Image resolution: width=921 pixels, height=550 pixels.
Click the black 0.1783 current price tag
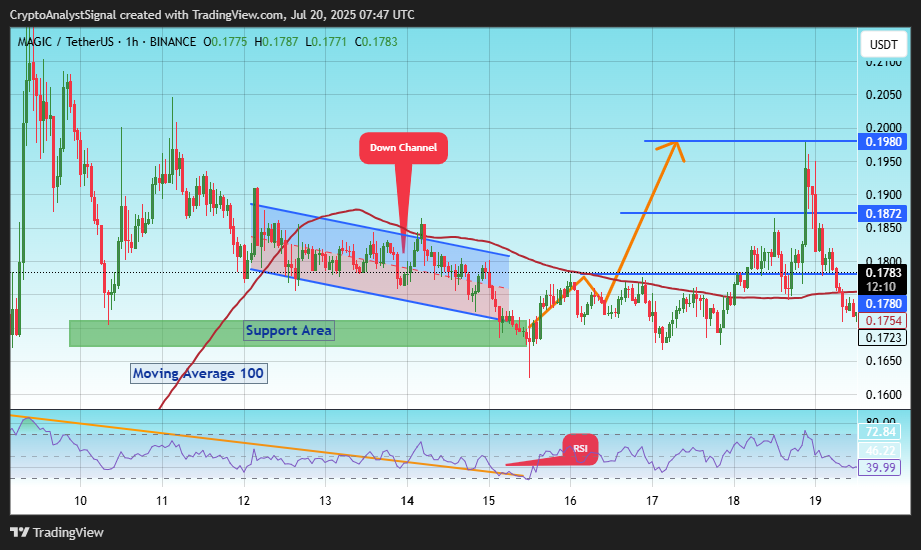click(x=882, y=273)
